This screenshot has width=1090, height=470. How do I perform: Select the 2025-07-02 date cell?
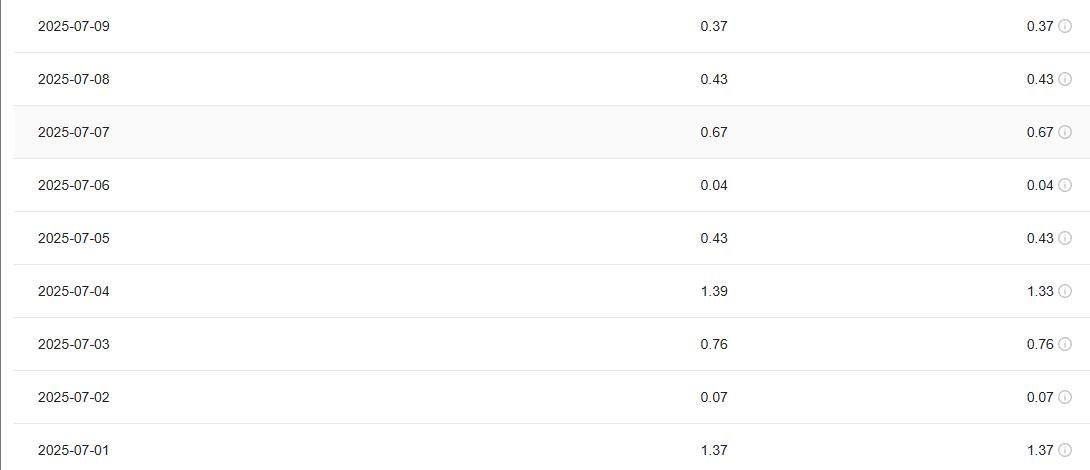[x=74, y=397]
